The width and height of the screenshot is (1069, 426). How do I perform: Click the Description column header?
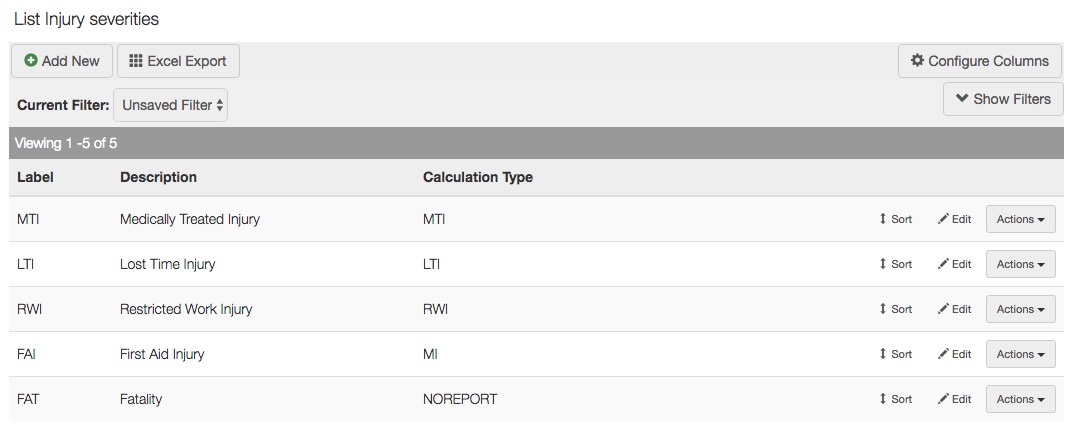158,177
